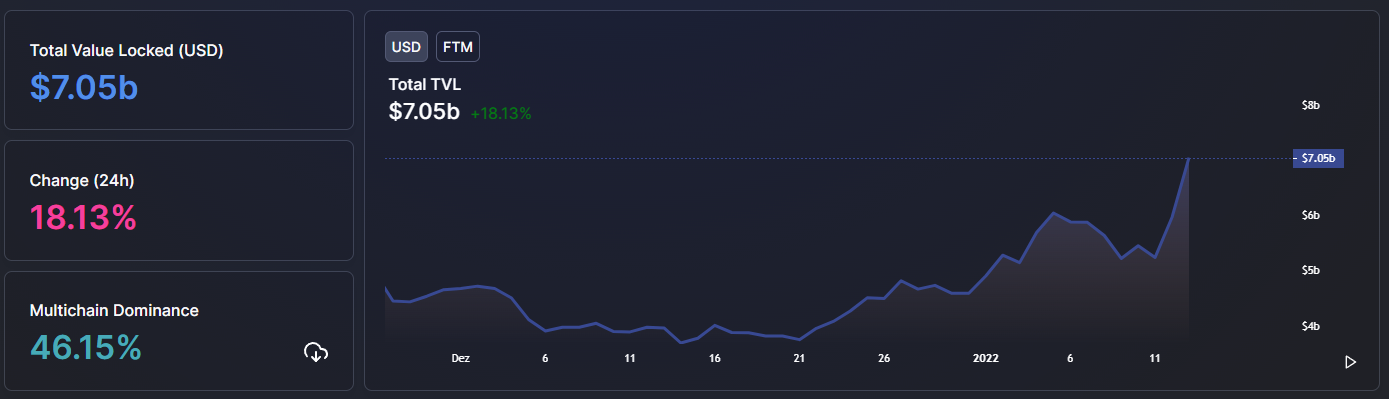Click the chart line's peak endpoint

[x=1188, y=158]
